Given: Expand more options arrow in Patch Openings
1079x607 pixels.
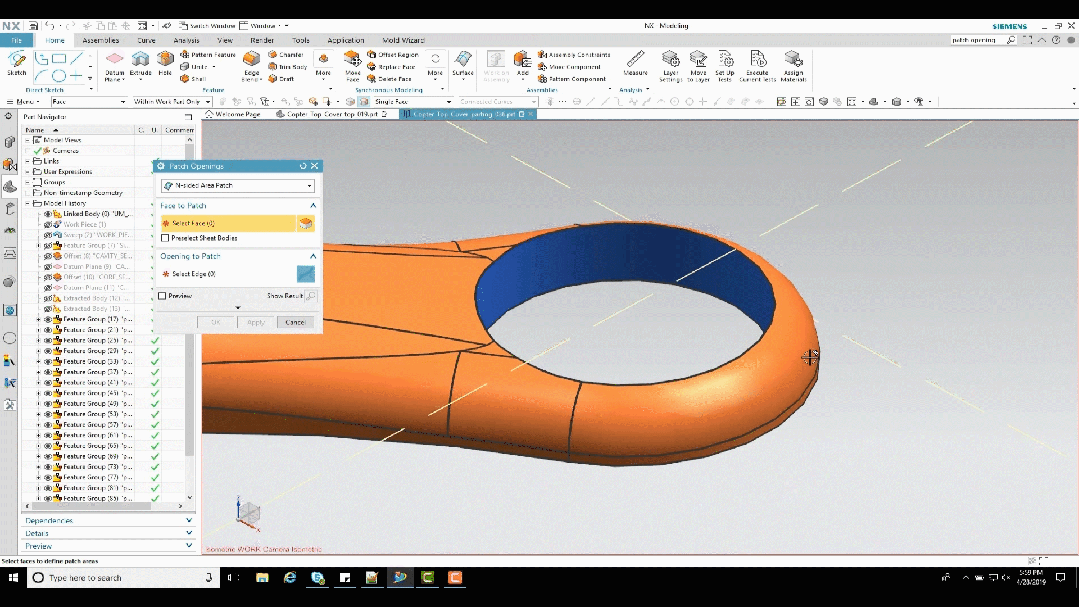Looking at the screenshot, I should click(x=238, y=308).
